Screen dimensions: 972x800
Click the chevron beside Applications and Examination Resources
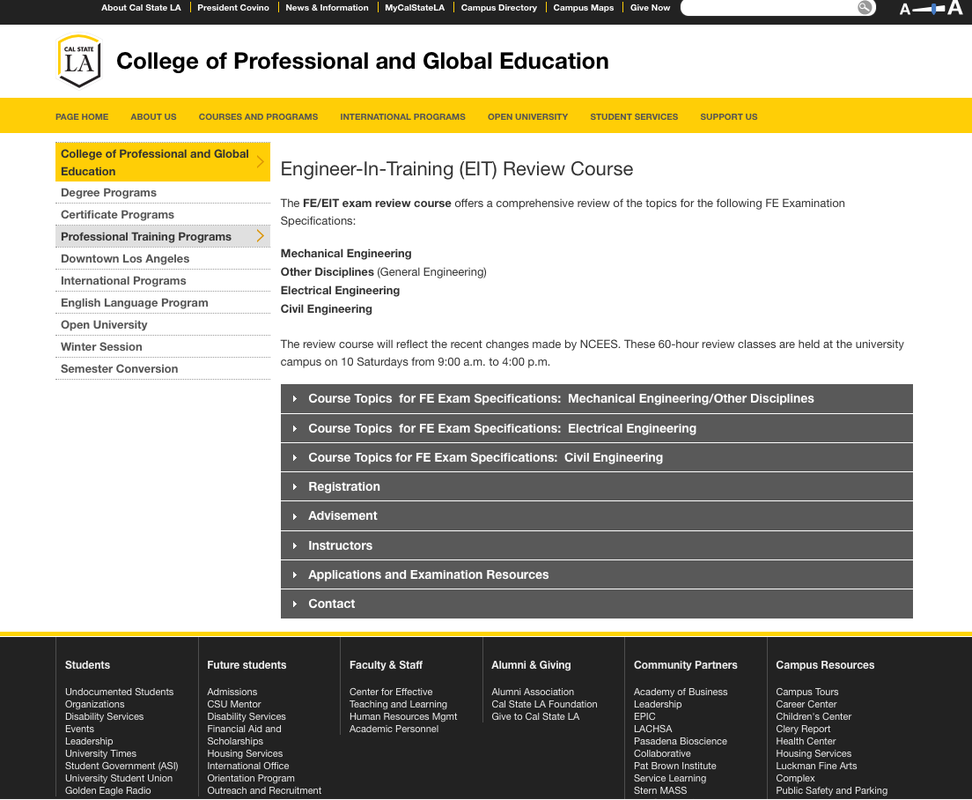[295, 574]
